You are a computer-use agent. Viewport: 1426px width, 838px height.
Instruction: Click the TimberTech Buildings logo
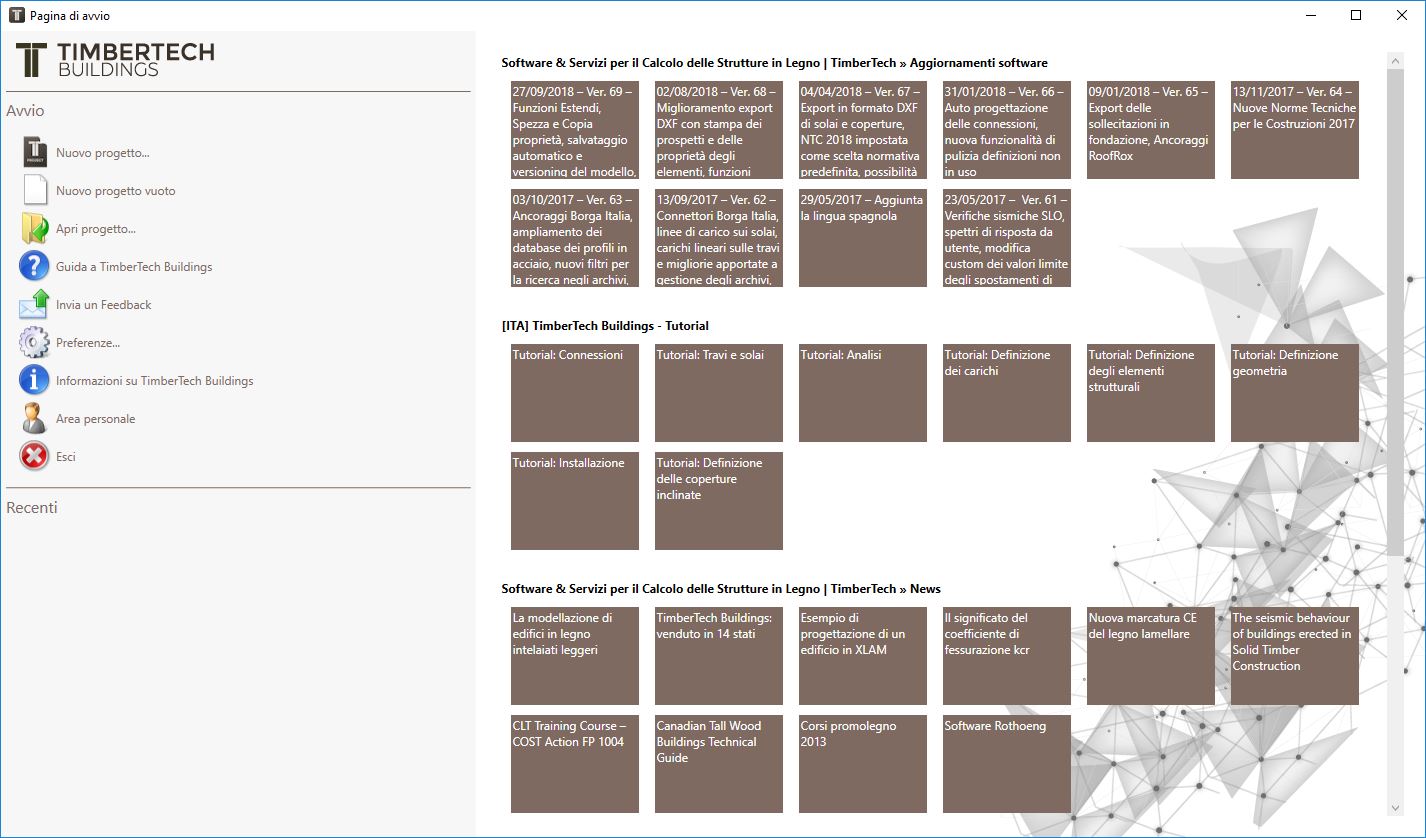(x=115, y=60)
